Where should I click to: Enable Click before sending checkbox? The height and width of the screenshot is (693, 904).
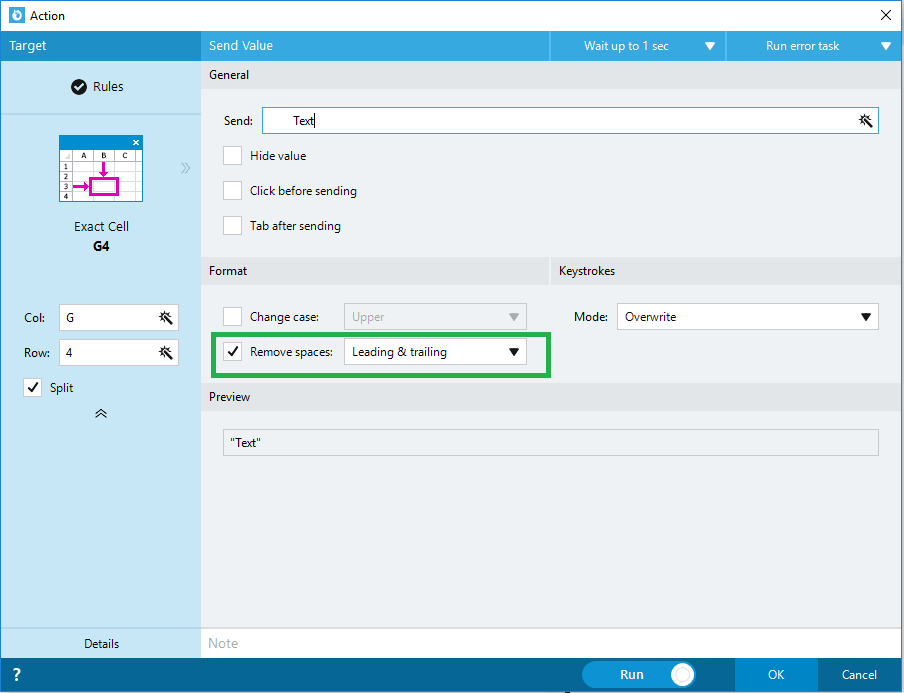pos(232,190)
